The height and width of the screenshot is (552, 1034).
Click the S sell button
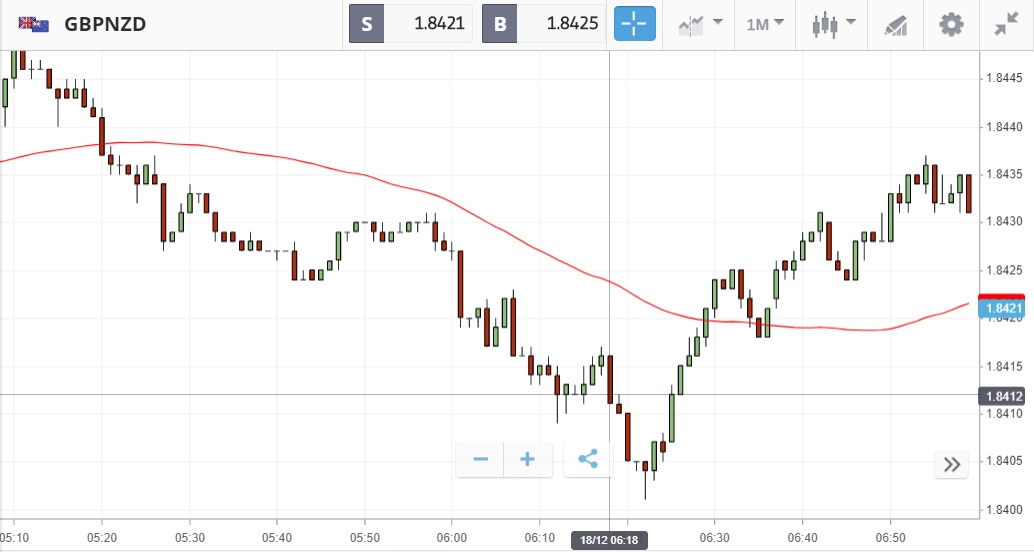click(x=366, y=24)
